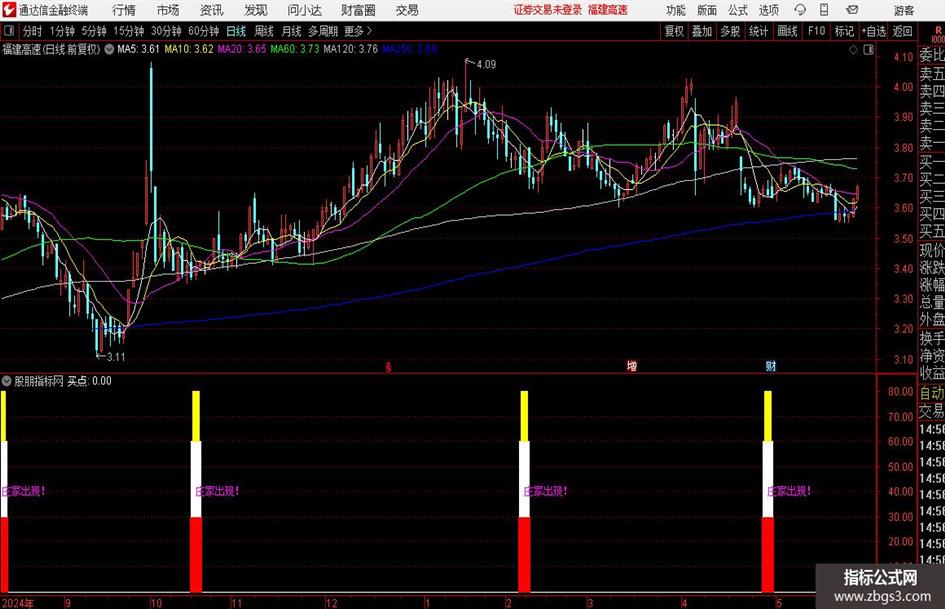Click the 统计 statistics toolbar button

coord(758,31)
